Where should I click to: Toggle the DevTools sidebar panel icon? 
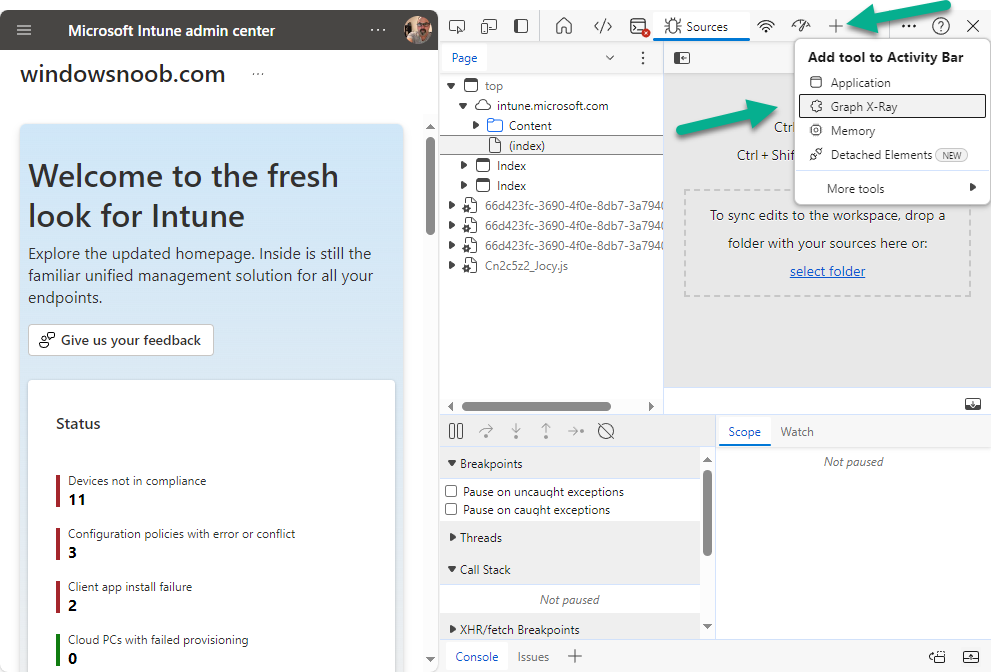[x=521, y=27]
